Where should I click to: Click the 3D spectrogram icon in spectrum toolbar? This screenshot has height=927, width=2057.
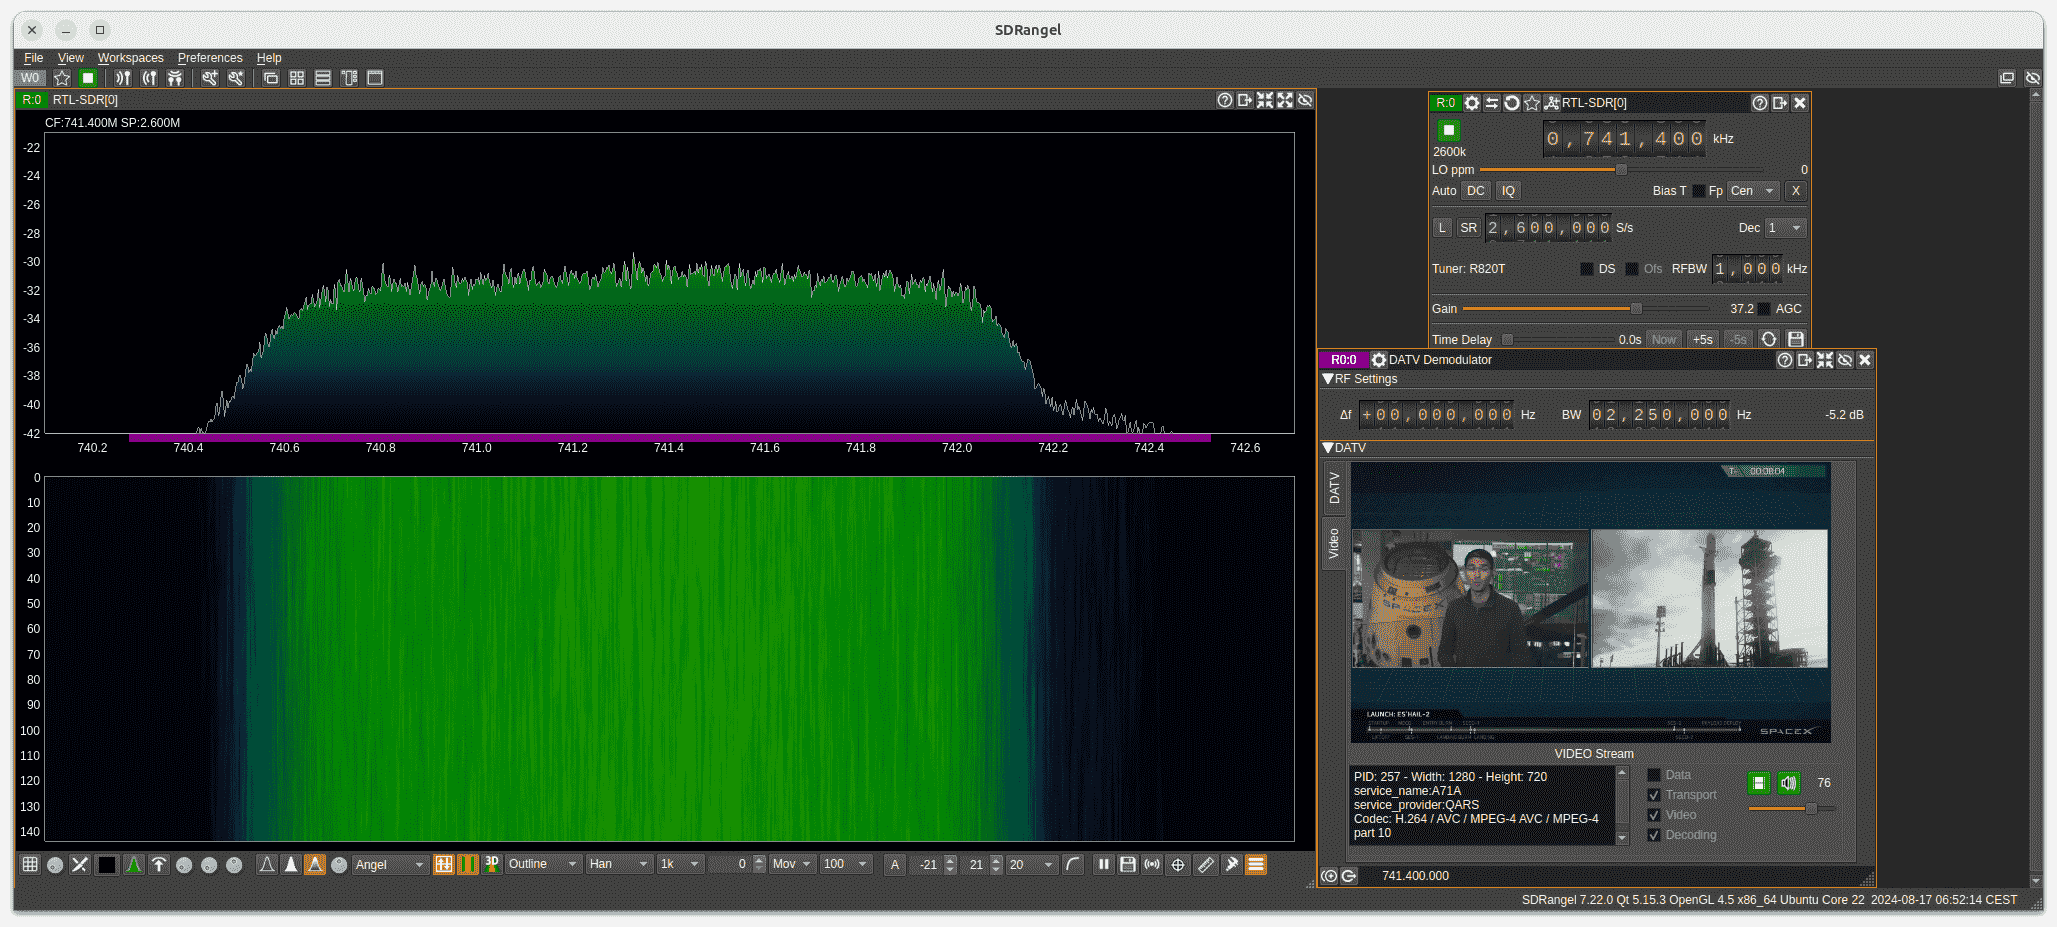point(492,864)
